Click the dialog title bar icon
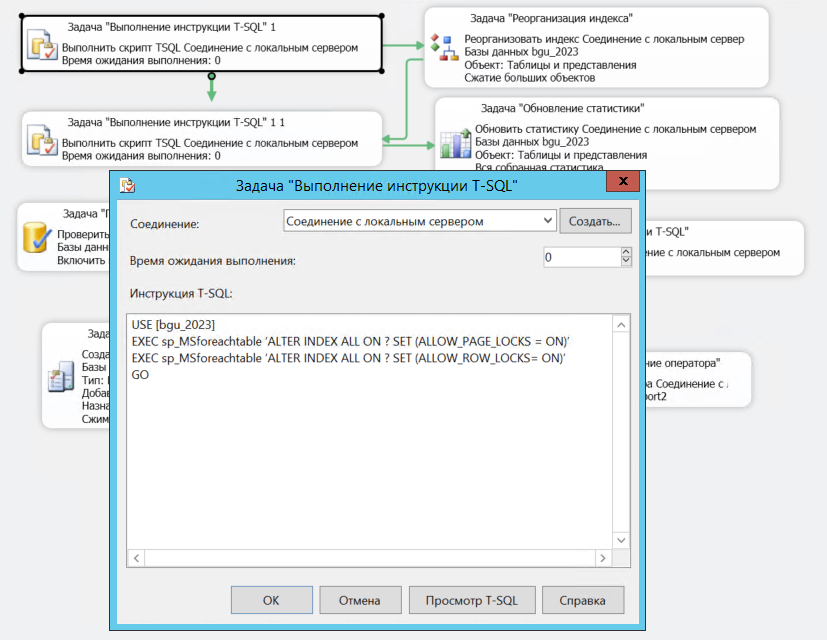The height and width of the screenshot is (640, 827). (127, 185)
